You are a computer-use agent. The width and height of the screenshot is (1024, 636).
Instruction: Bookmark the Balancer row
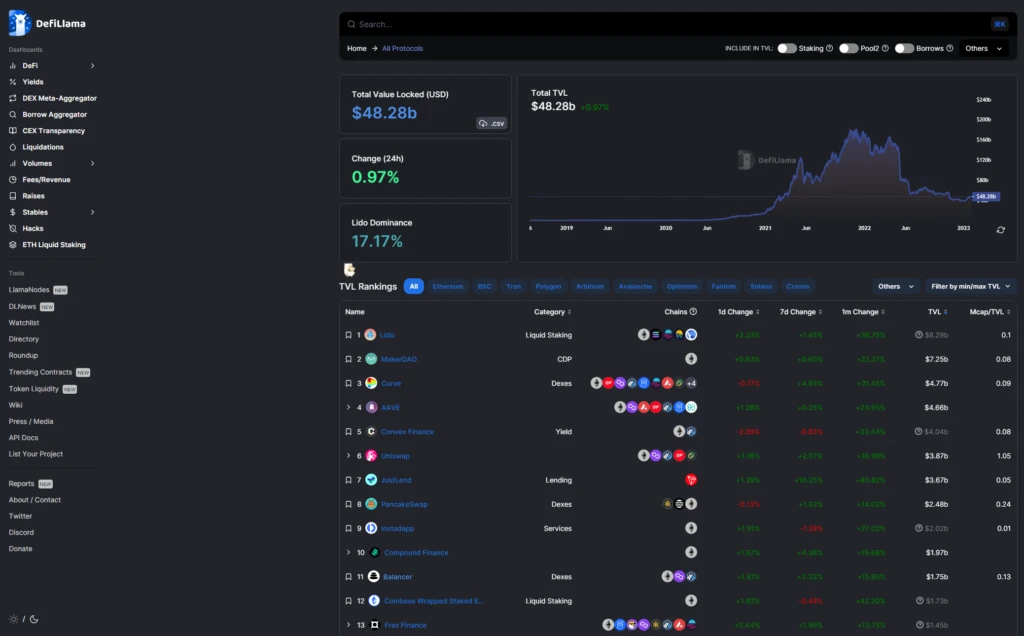348,577
